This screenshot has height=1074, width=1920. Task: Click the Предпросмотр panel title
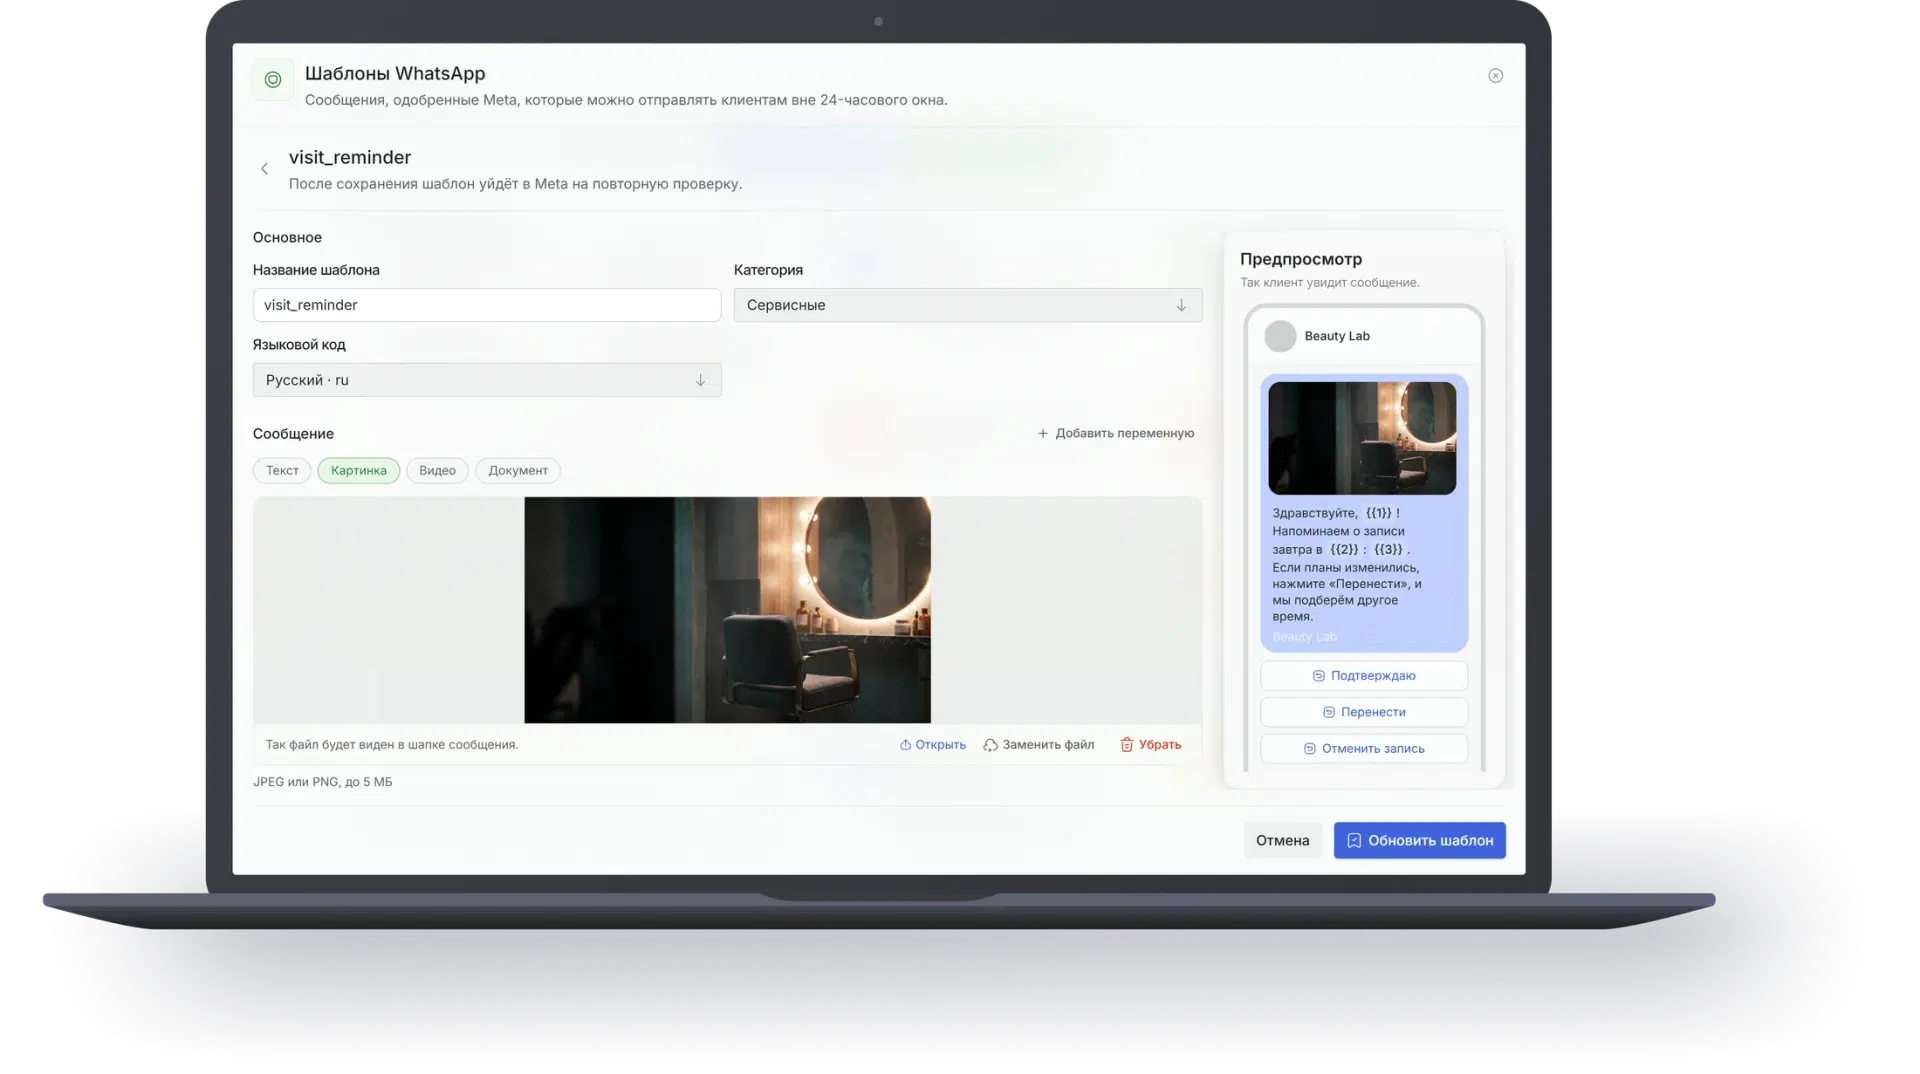(x=1301, y=259)
